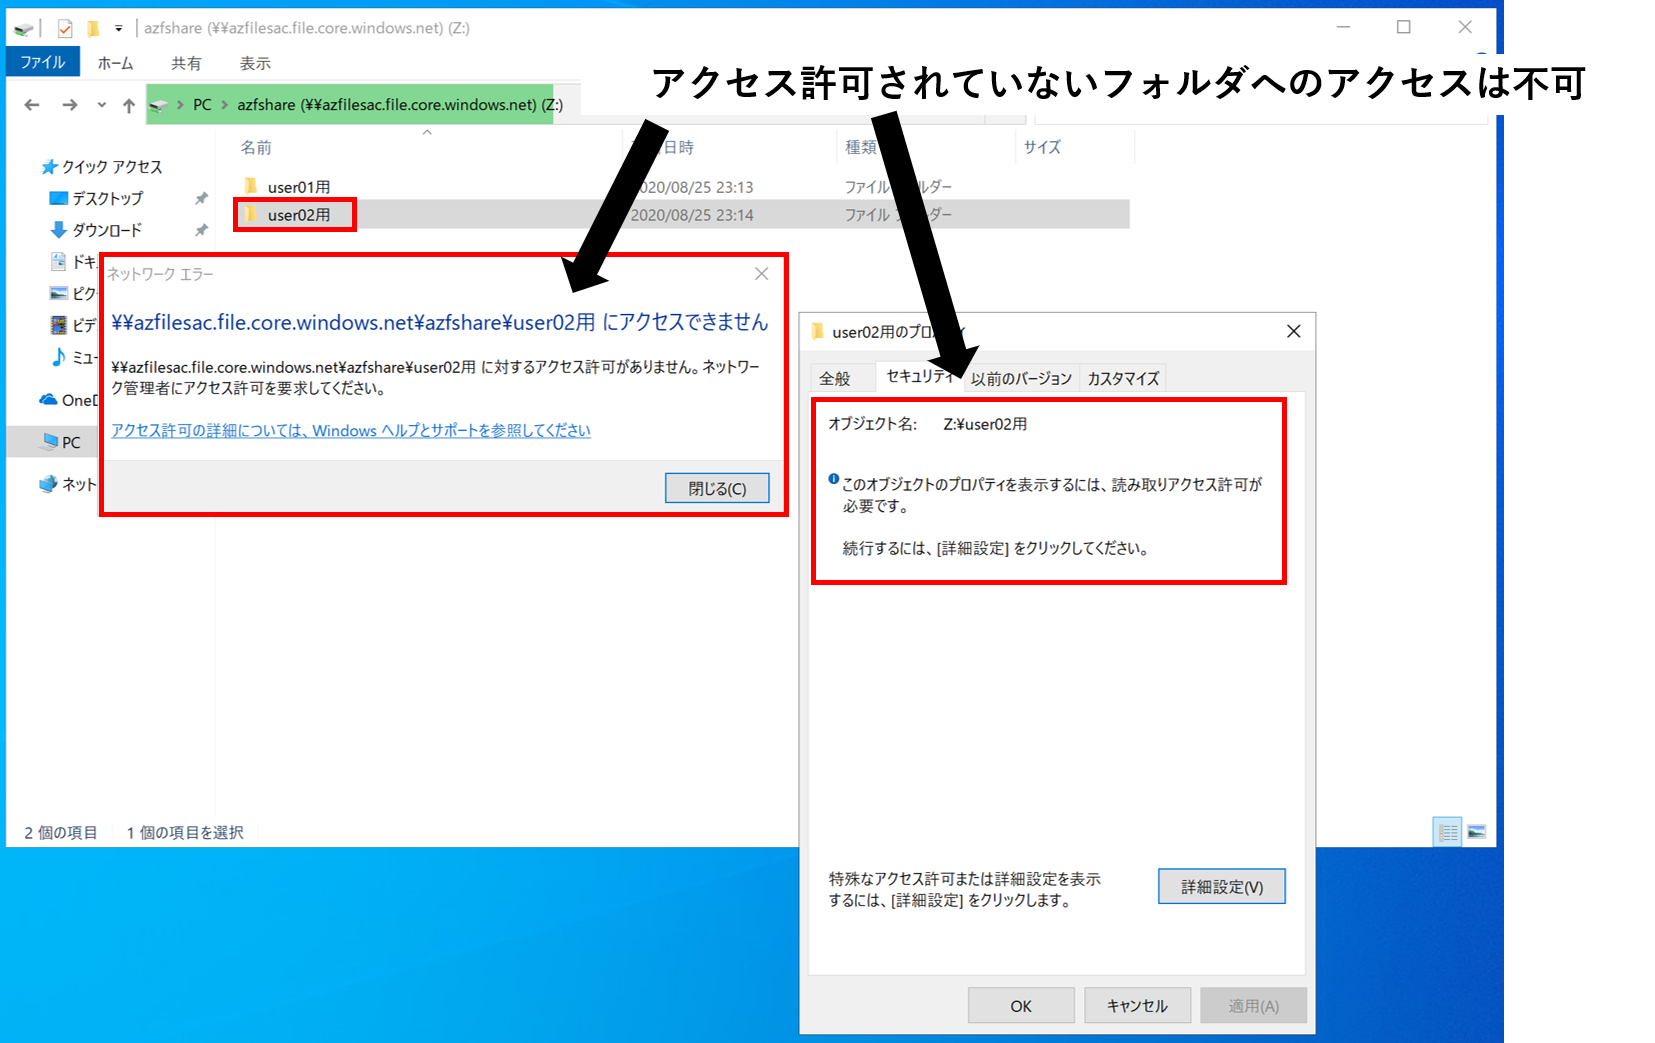Viewport: 1655px width, 1043px height.
Task: Close the user02用 properties dialog
Action: pos(1294,331)
